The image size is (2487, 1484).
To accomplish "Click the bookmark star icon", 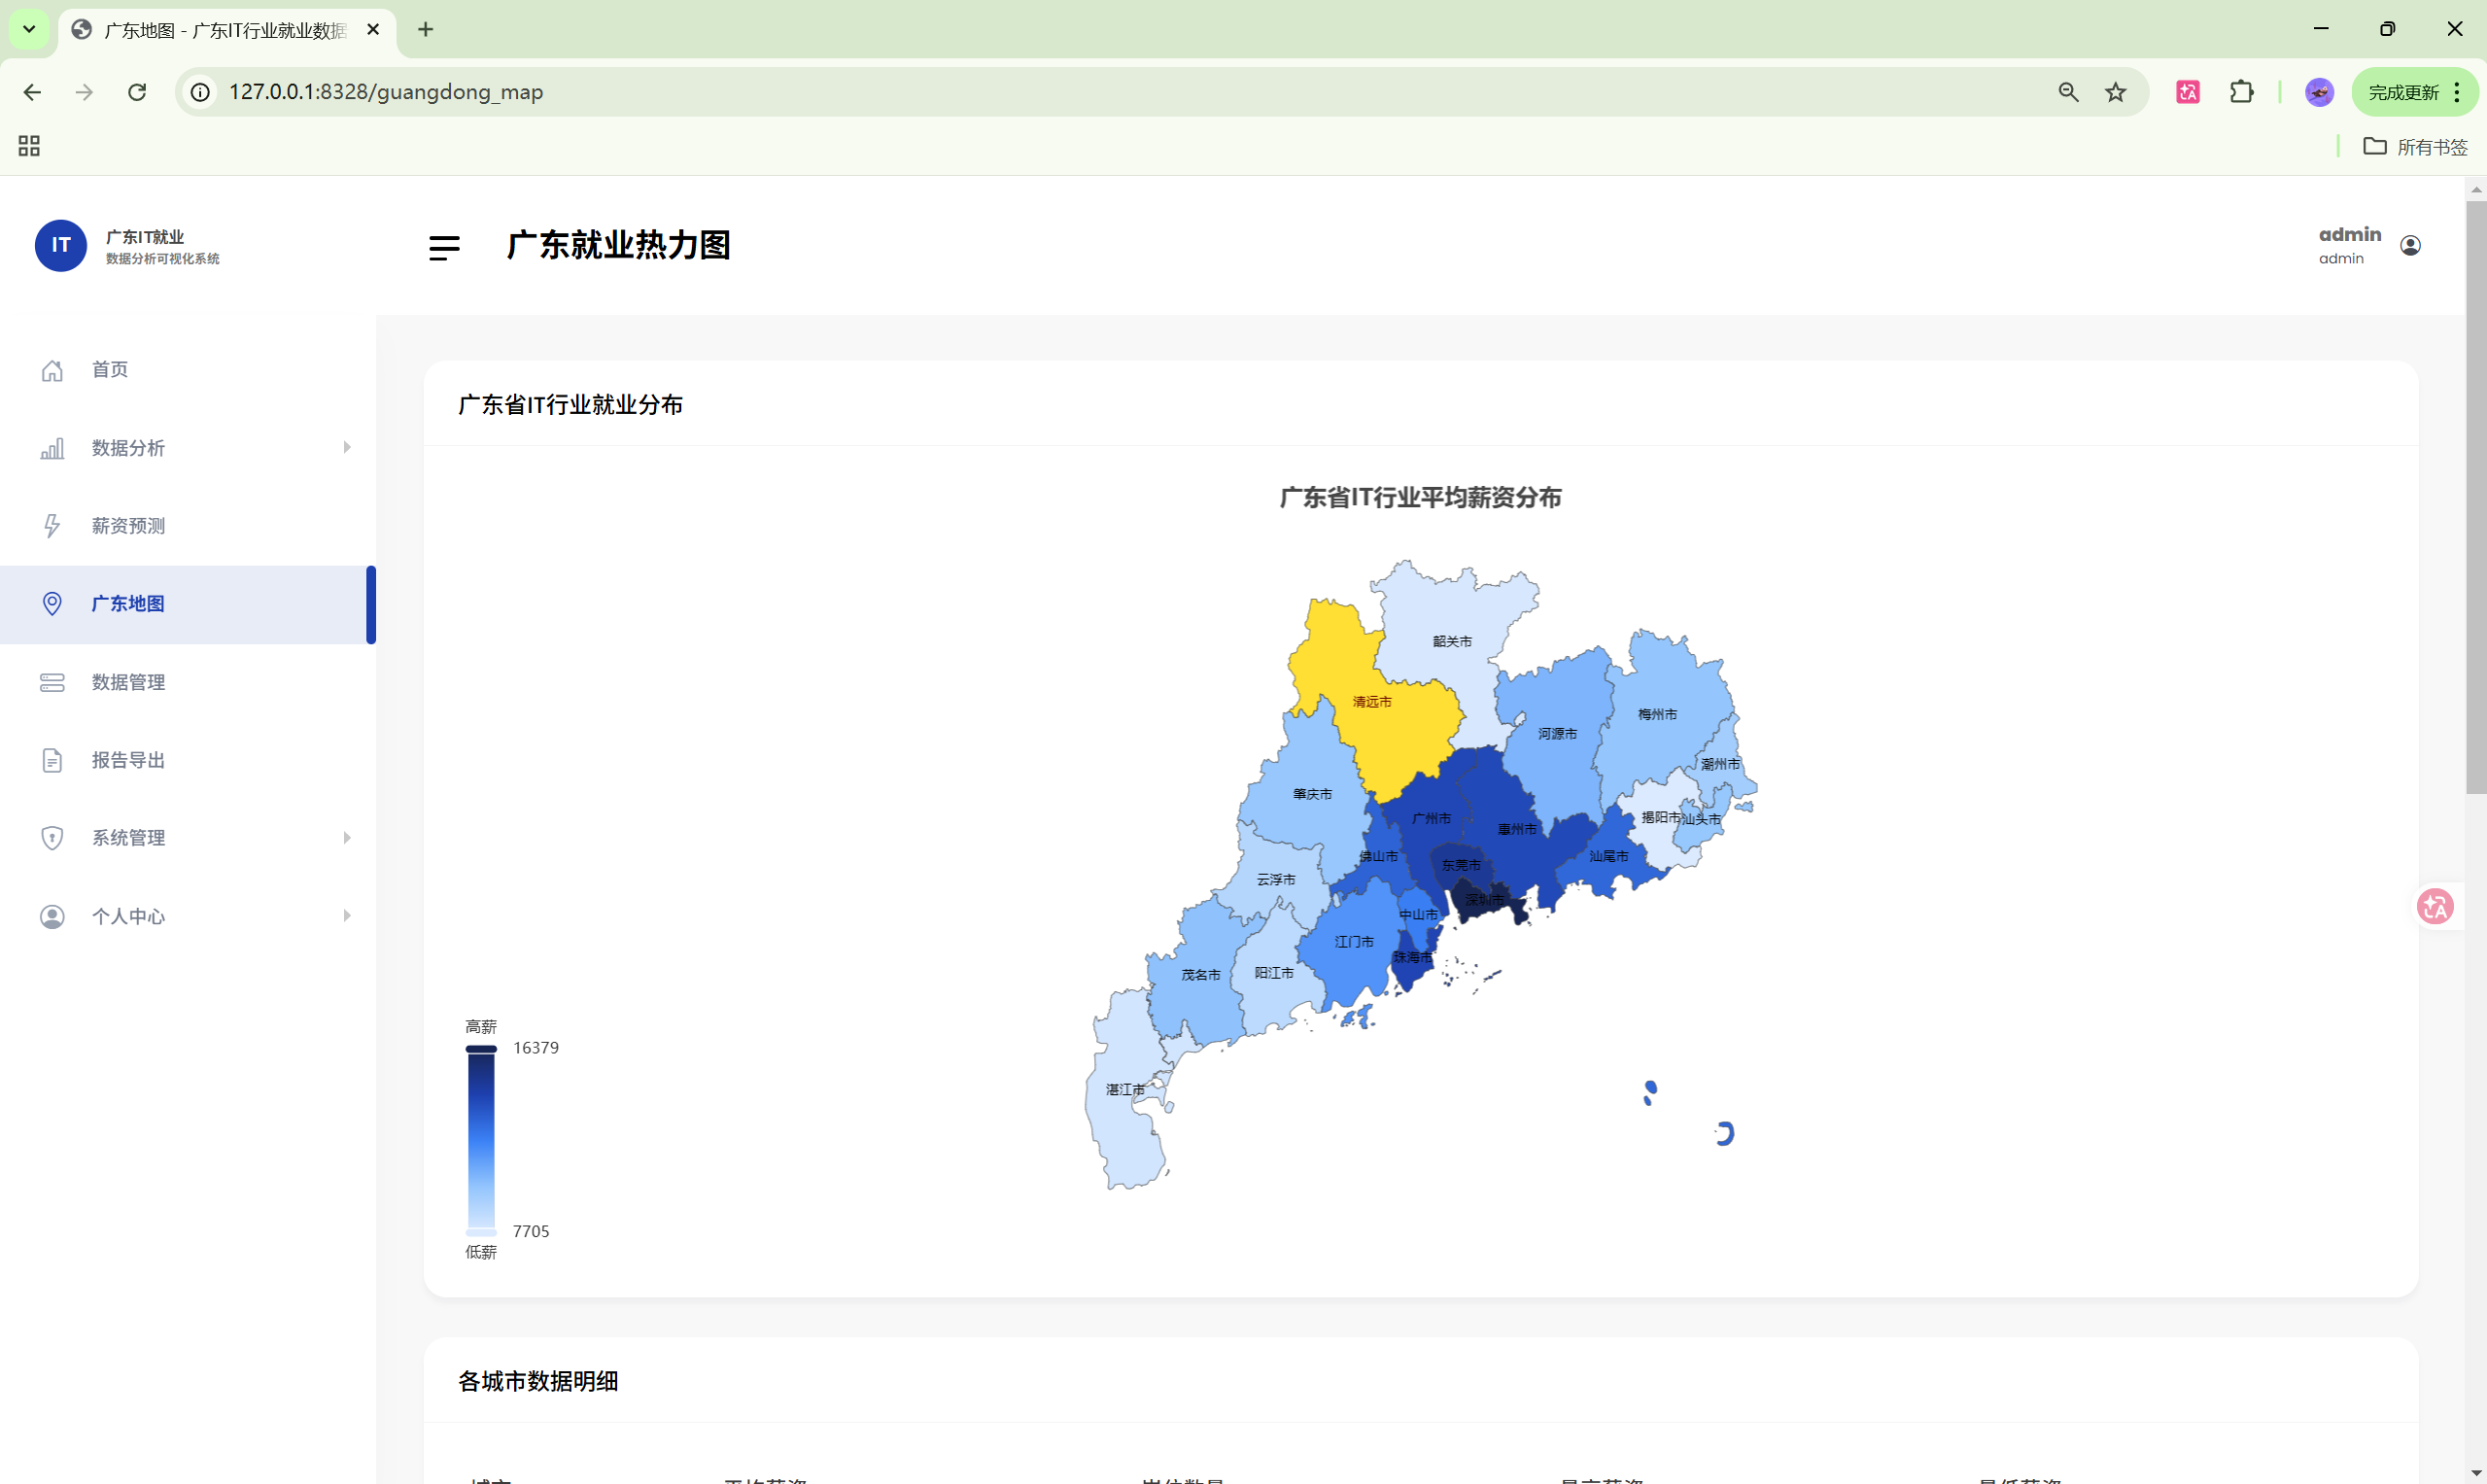I will pos(2115,92).
